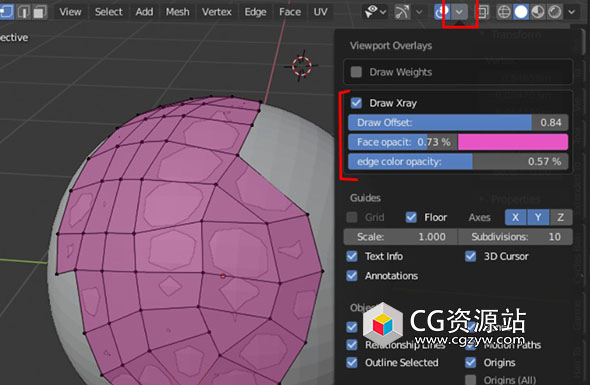Screen dimensions: 590x385
Task: Click the grid Scale value field
Action: (x=400, y=237)
